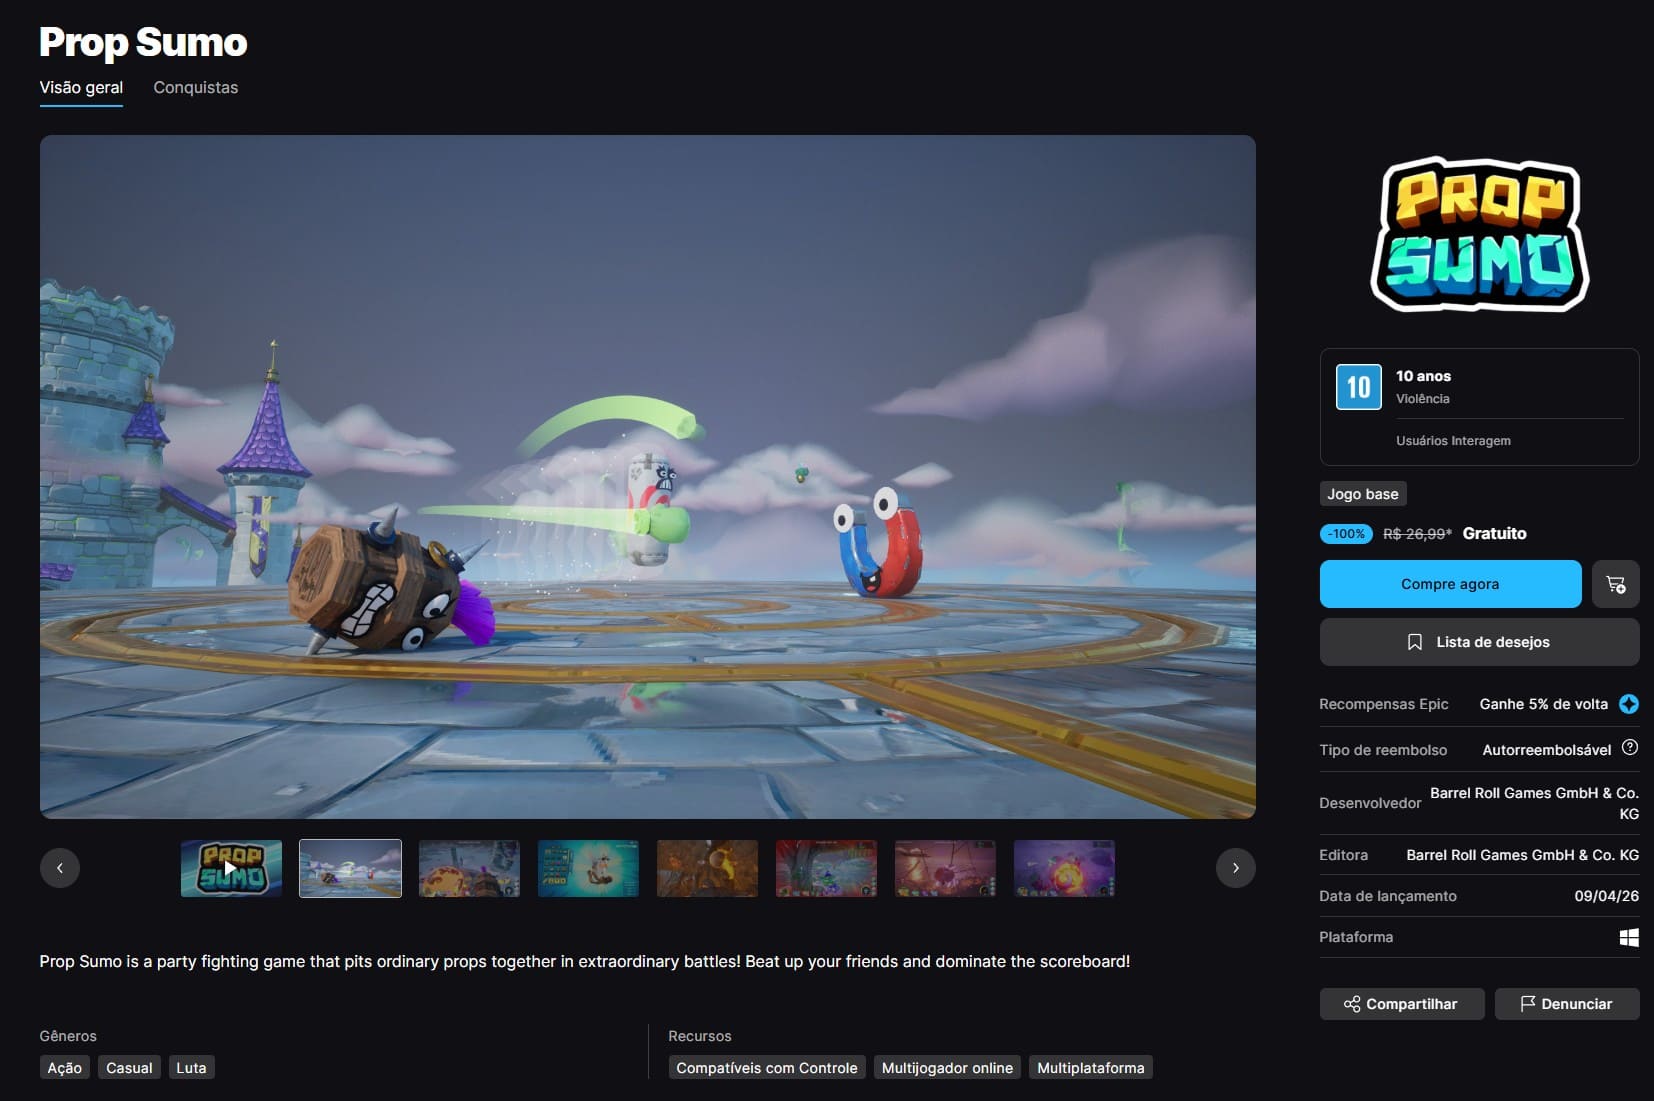This screenshot has width=1654, height=1101.
Task: Report the game with Denunciar
Action: click(1566, 1004)
